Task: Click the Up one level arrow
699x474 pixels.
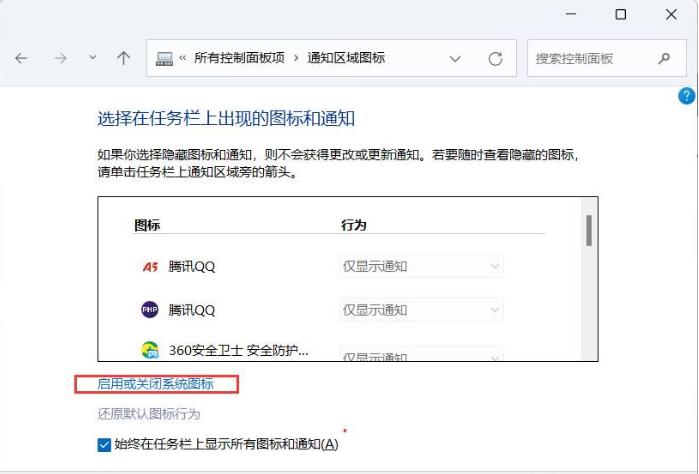Action: (123, 59)
